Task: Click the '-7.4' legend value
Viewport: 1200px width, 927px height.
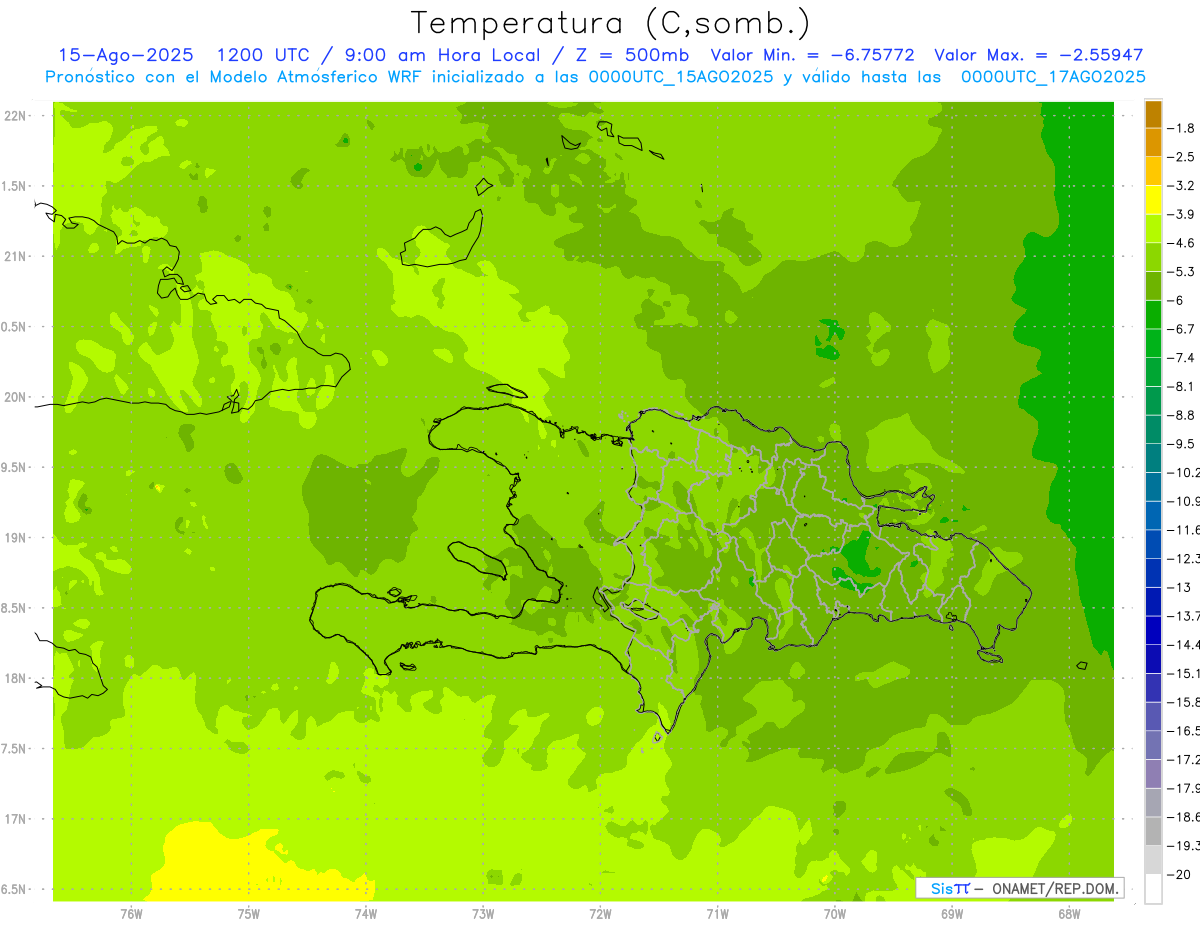Action: 1182,358
